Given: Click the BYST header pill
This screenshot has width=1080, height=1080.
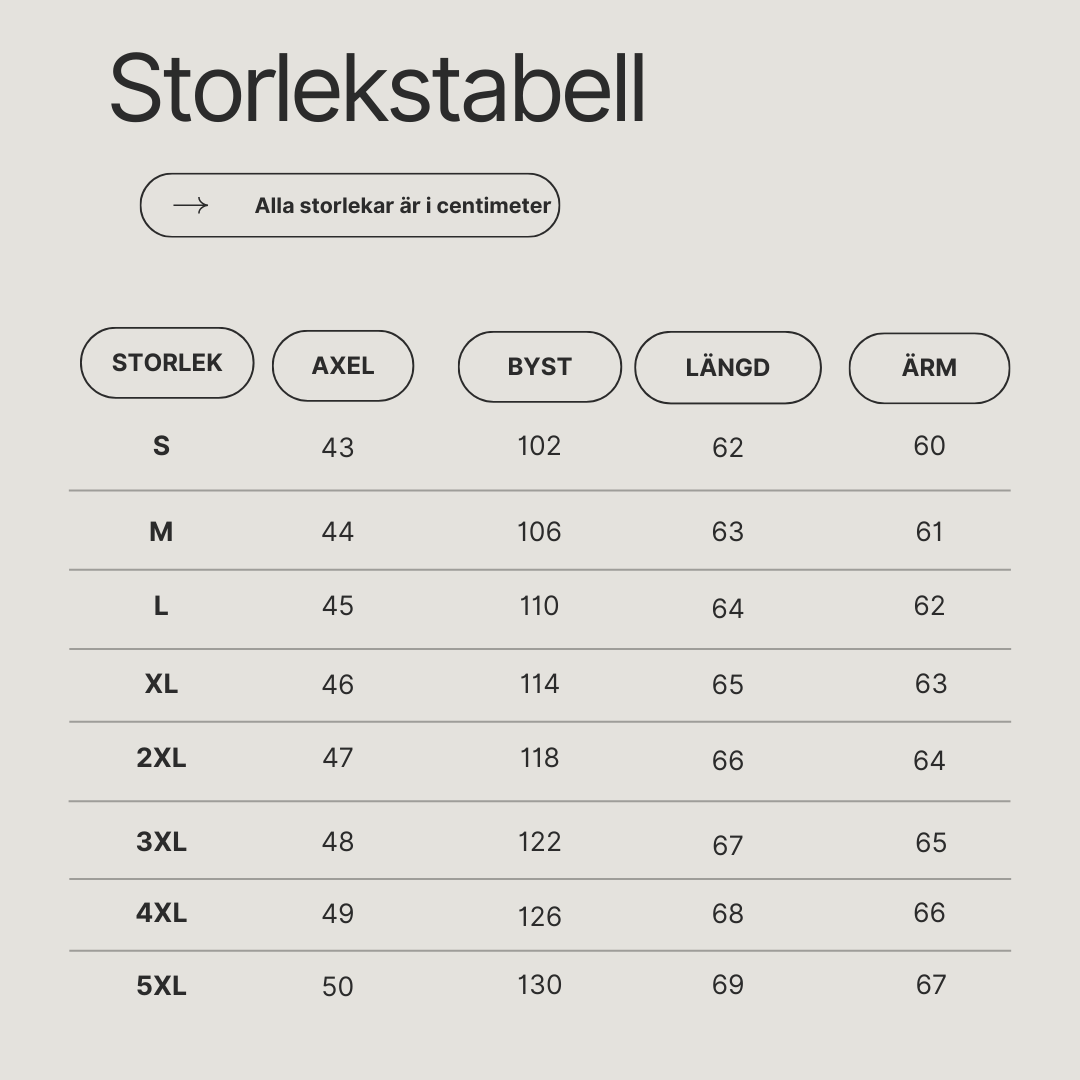Looking at the screenshot, I should pos(540,367).
